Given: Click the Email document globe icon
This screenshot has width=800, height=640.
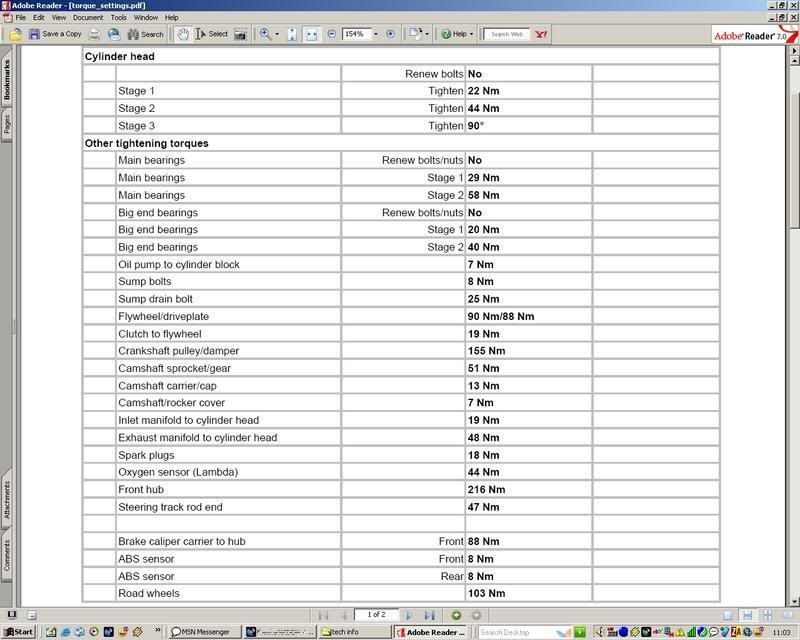Looking at the screenshot, I should (x=114, y=34).
